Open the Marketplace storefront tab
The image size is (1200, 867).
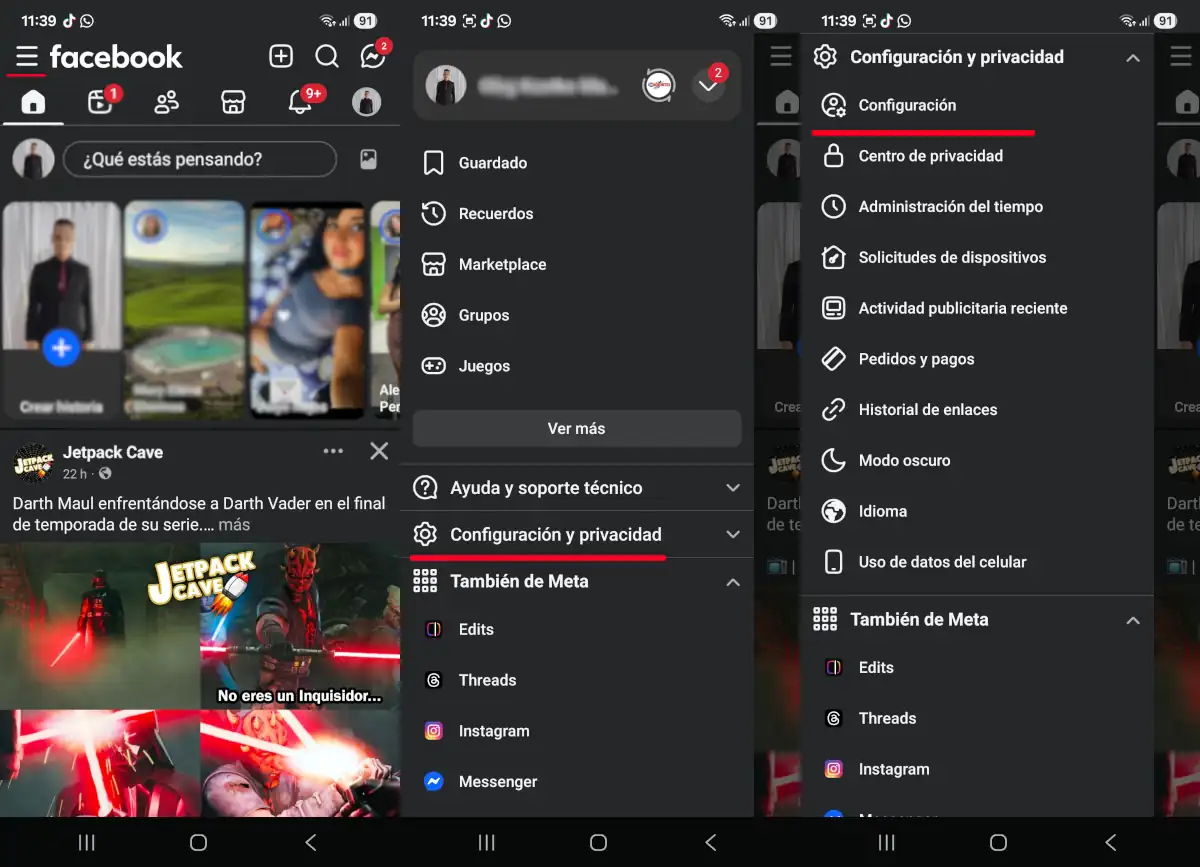click(x=233, y=101)
